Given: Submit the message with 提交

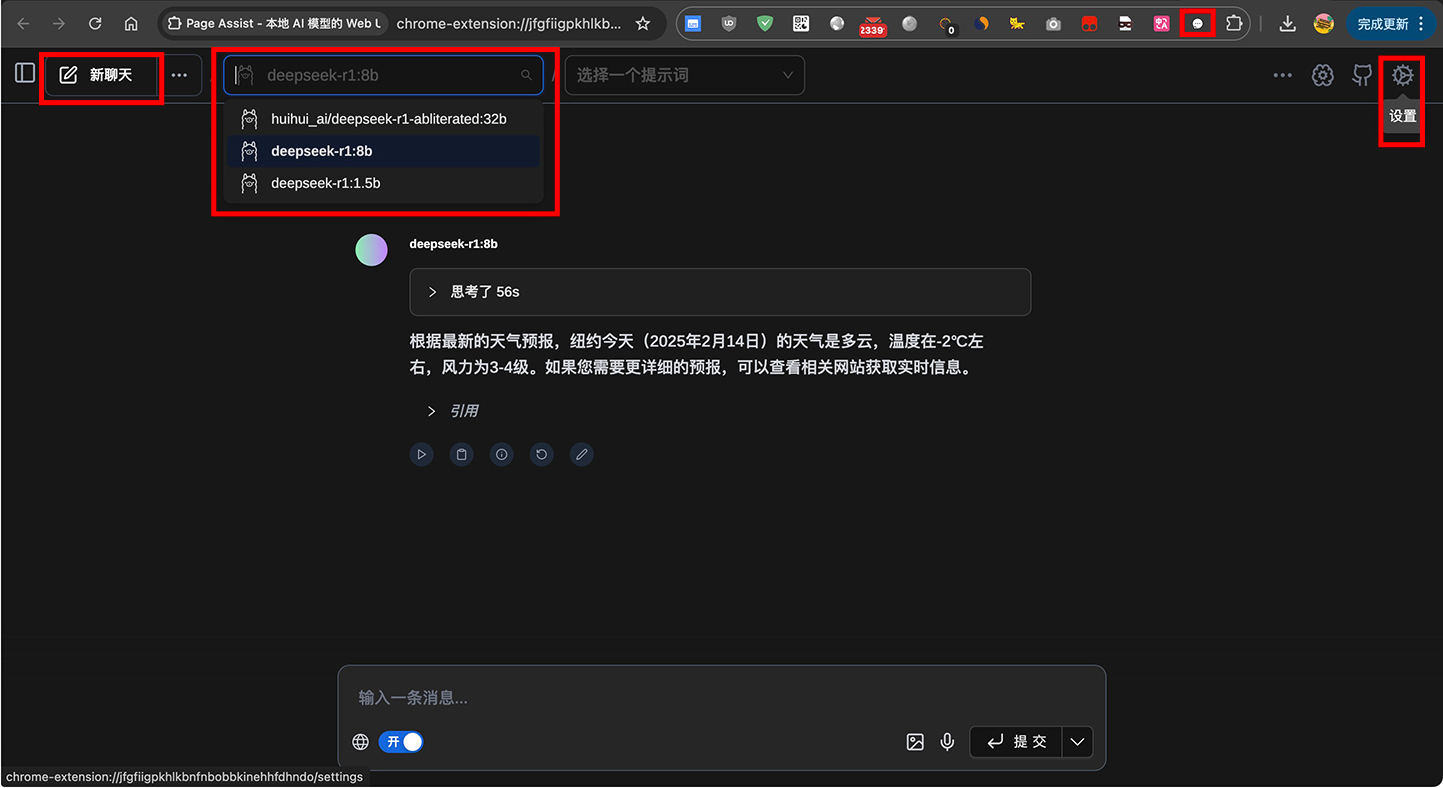Looking at the screenshot, I should (x=1016, y=742).
